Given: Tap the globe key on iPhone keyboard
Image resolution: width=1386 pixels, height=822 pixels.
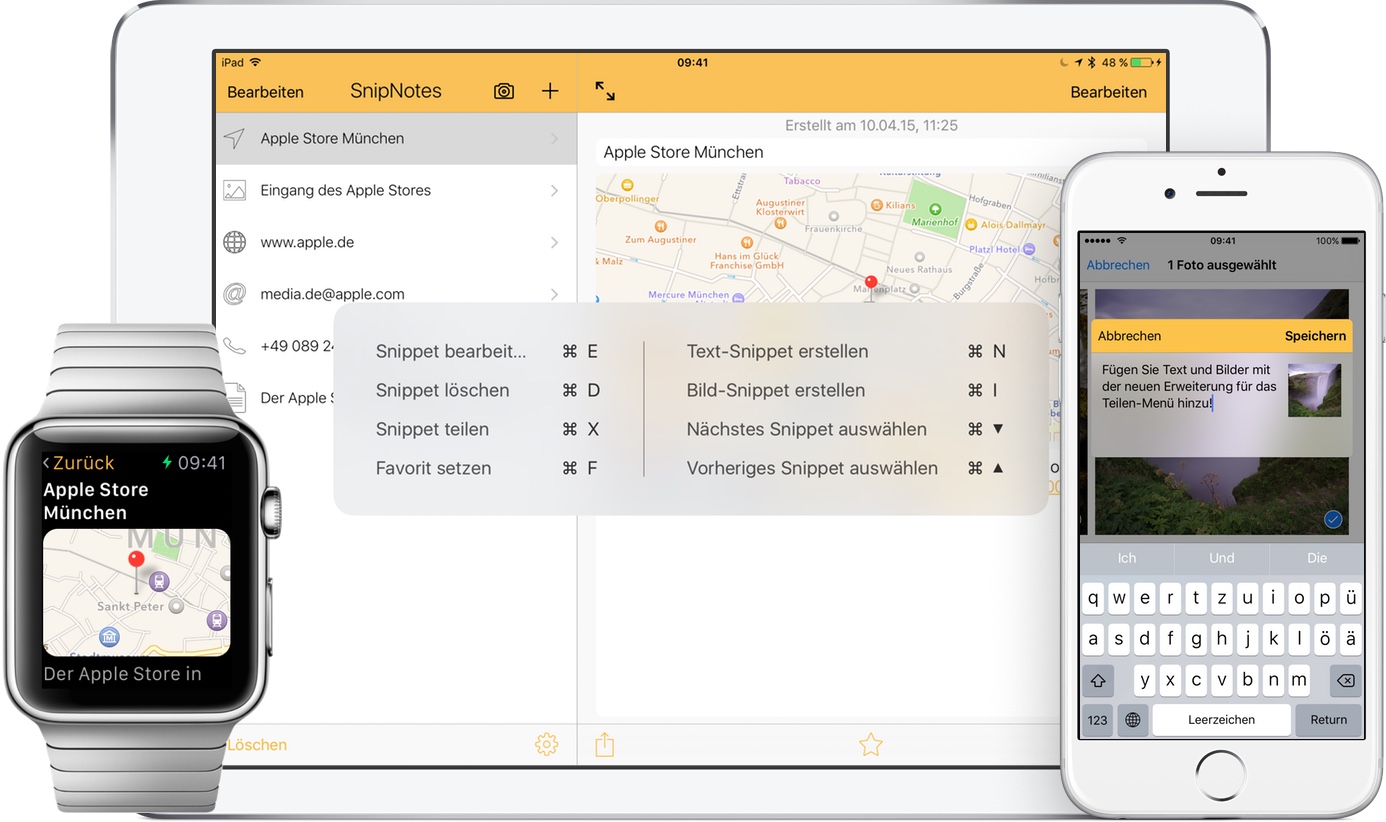Looking at the screenshot, I should click(1132, 720).
